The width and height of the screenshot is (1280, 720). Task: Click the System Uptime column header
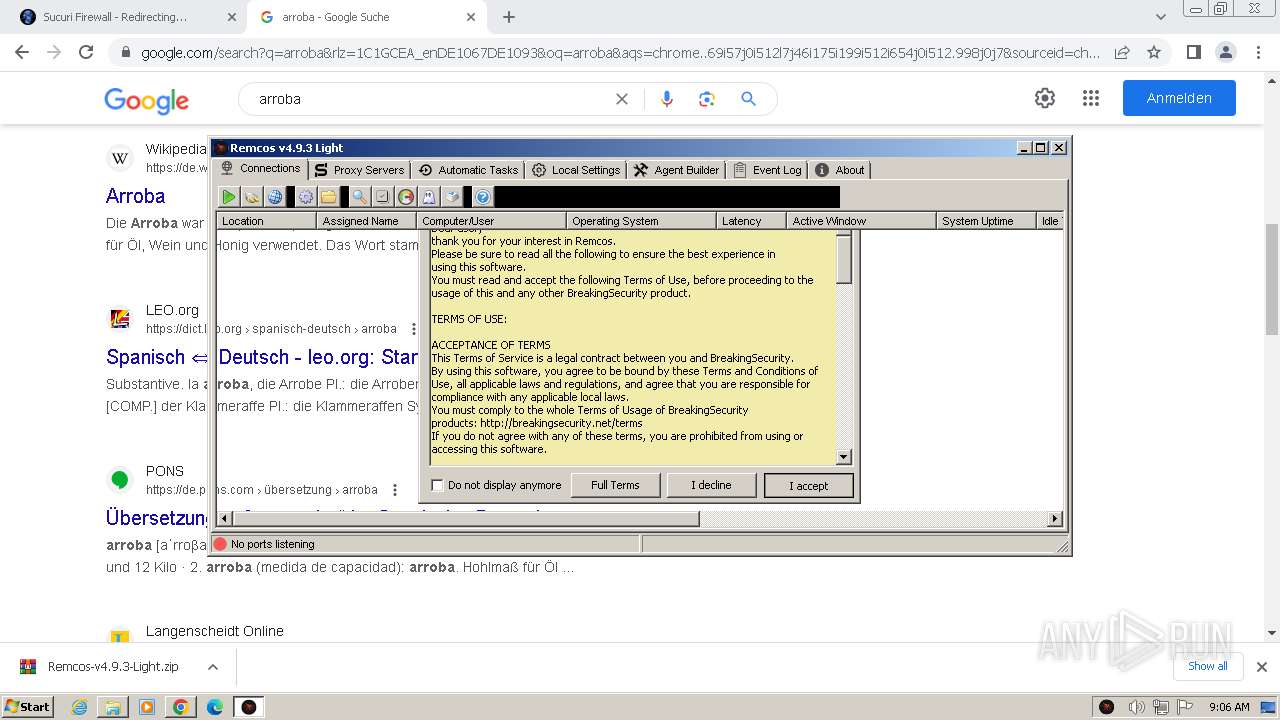click(986, 221)
